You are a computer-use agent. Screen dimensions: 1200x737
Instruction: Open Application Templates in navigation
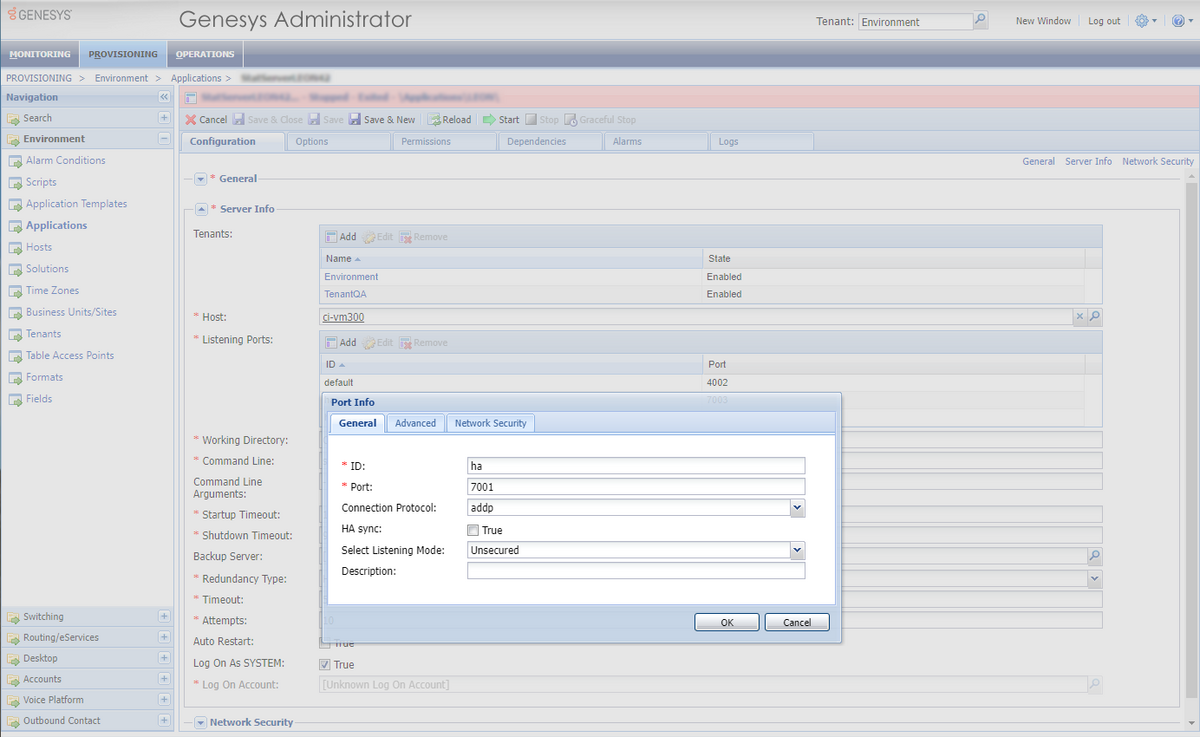(x=76, y=204)
